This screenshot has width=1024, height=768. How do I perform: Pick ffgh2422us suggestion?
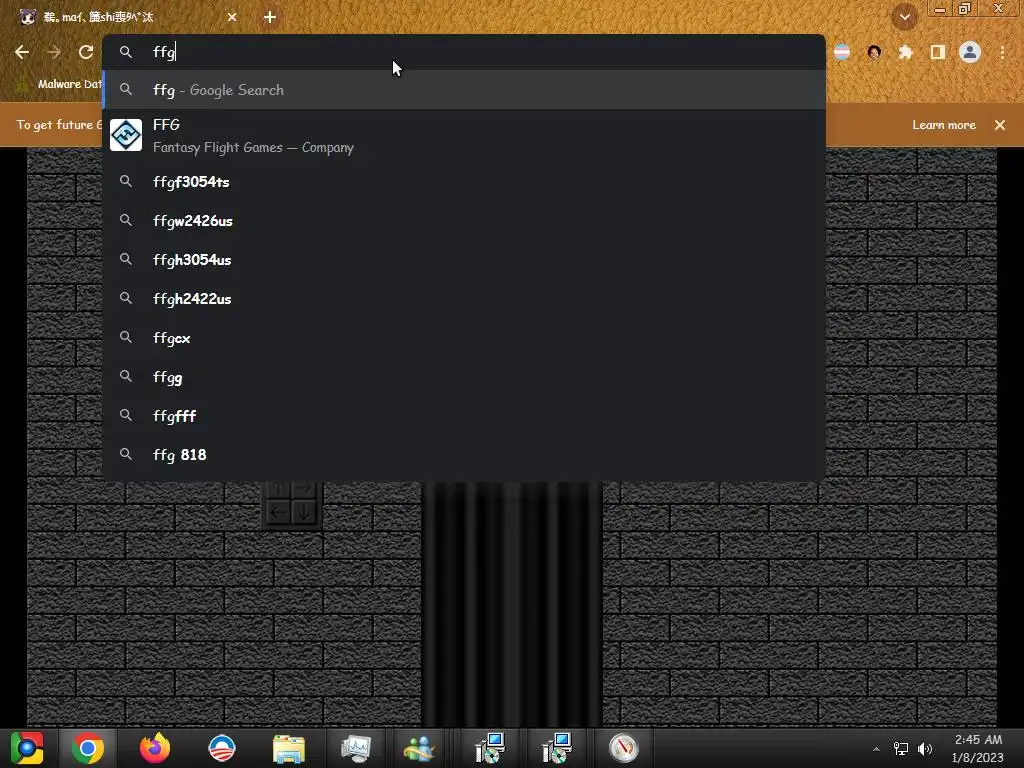pyautogui.click(x=464, y=298)
